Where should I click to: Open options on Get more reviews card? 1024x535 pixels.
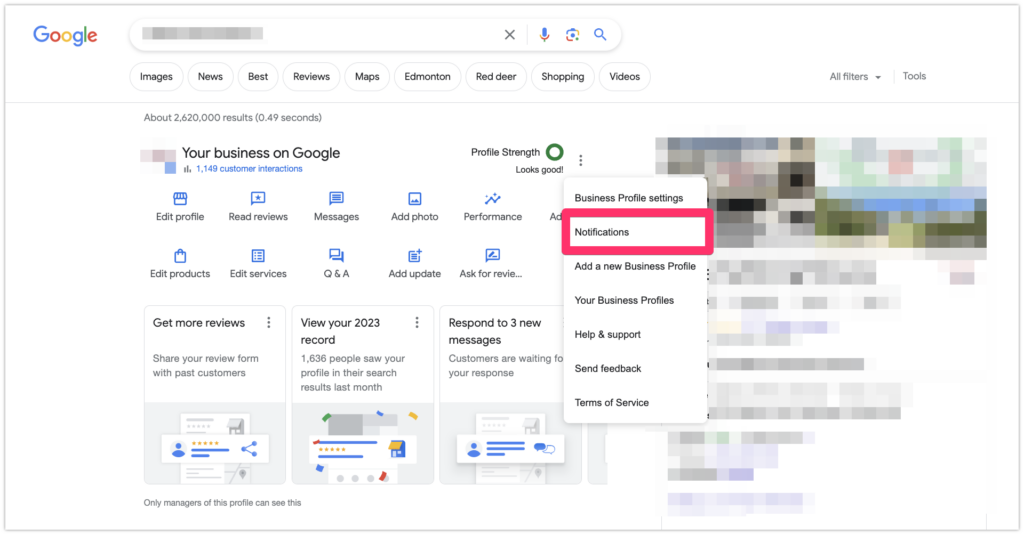(x=268, y=323)
